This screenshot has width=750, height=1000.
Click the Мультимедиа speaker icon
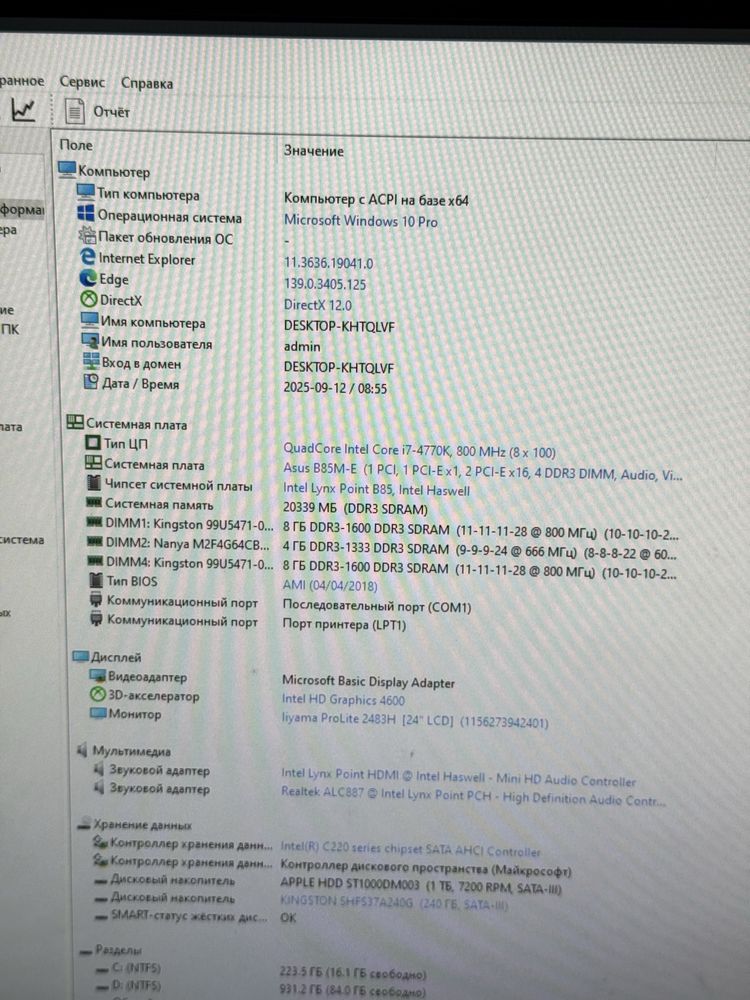click(82, 750)
